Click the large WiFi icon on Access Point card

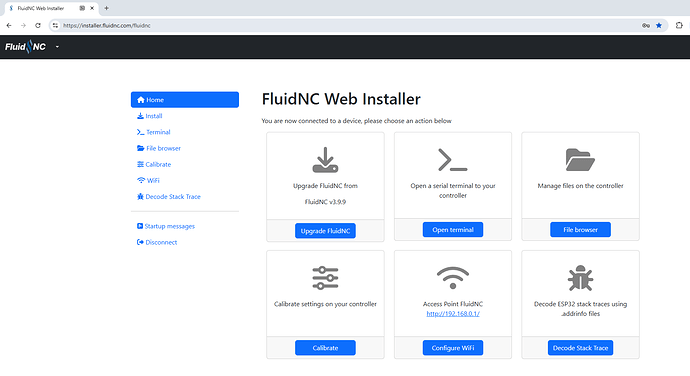click(x=453, y=278)
